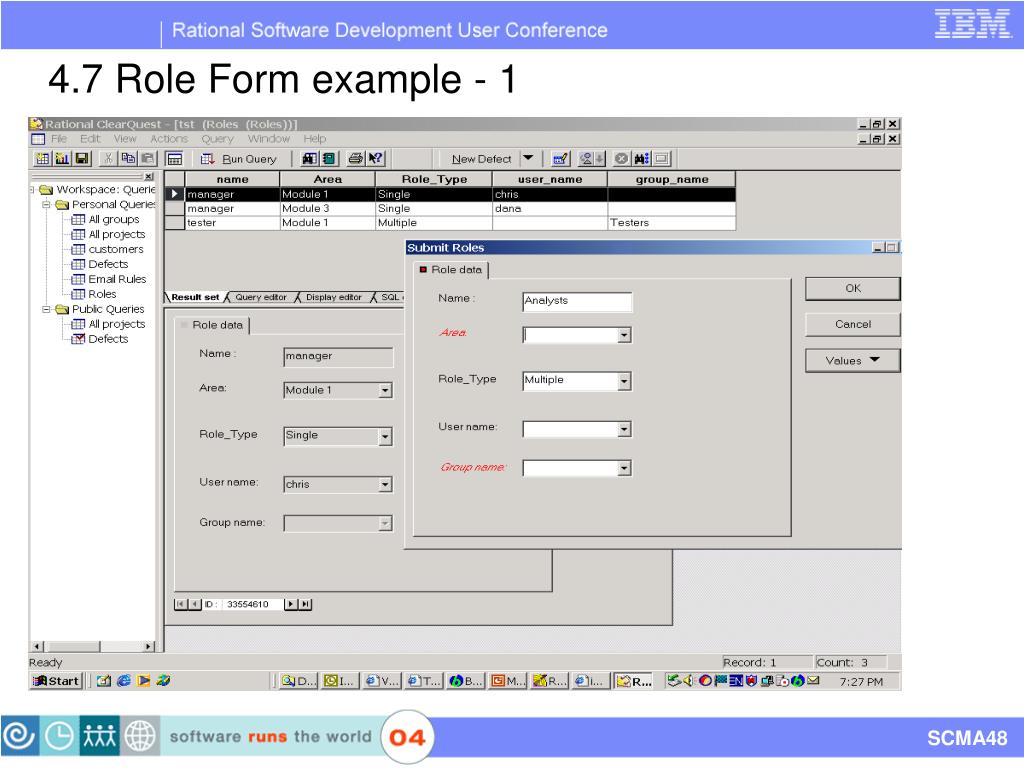Viewport: 1024px width, 768px height.
Task: Click the dana cell in results
Action: click(x=550, y=208)
